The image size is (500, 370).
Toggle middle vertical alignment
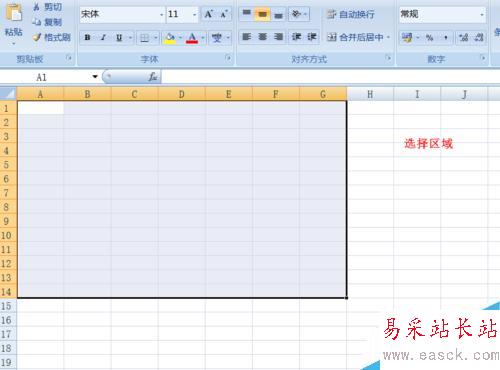[x=262, y=14]
